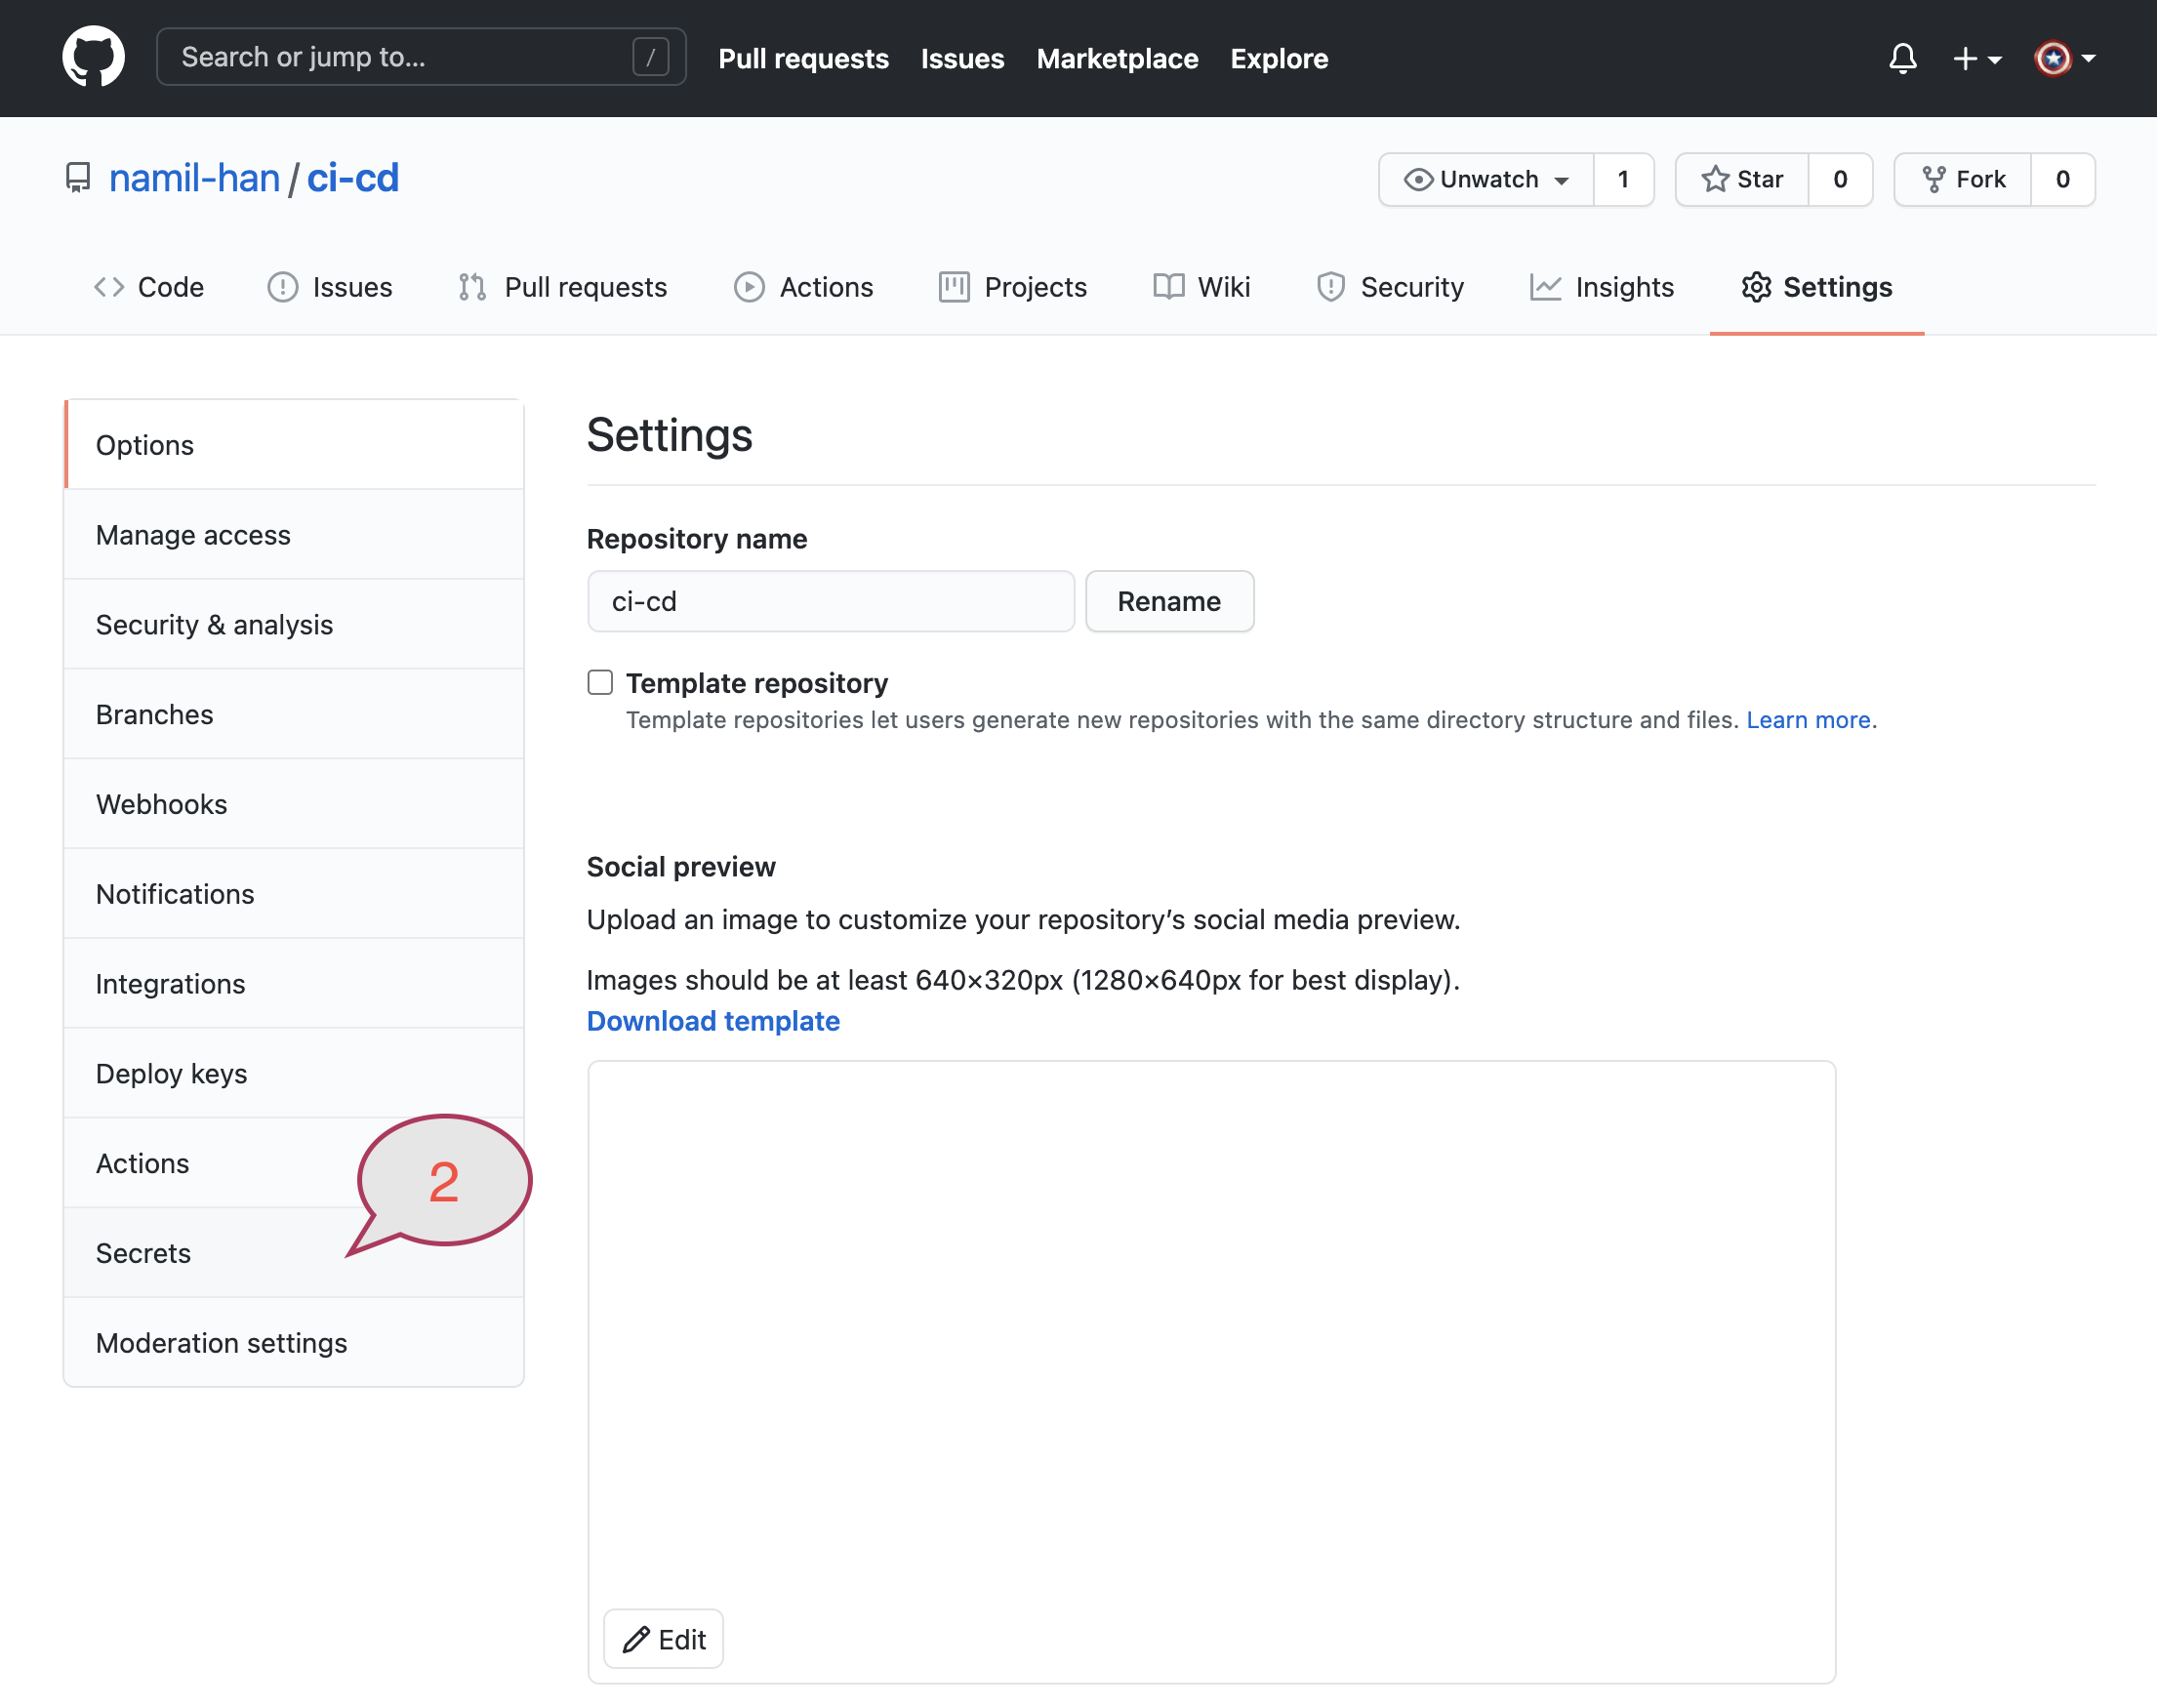The width and height of the screenshot is (2157, 1708).
Task: Open the notifications bell icon
Action: [x=1902, y=58]
